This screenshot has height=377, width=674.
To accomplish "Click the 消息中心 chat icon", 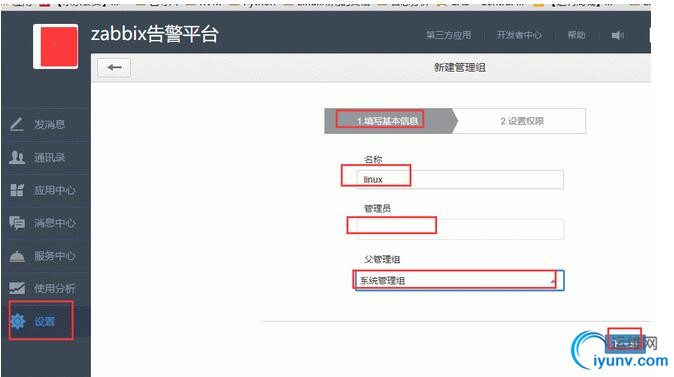I will [x=17, y=223].
